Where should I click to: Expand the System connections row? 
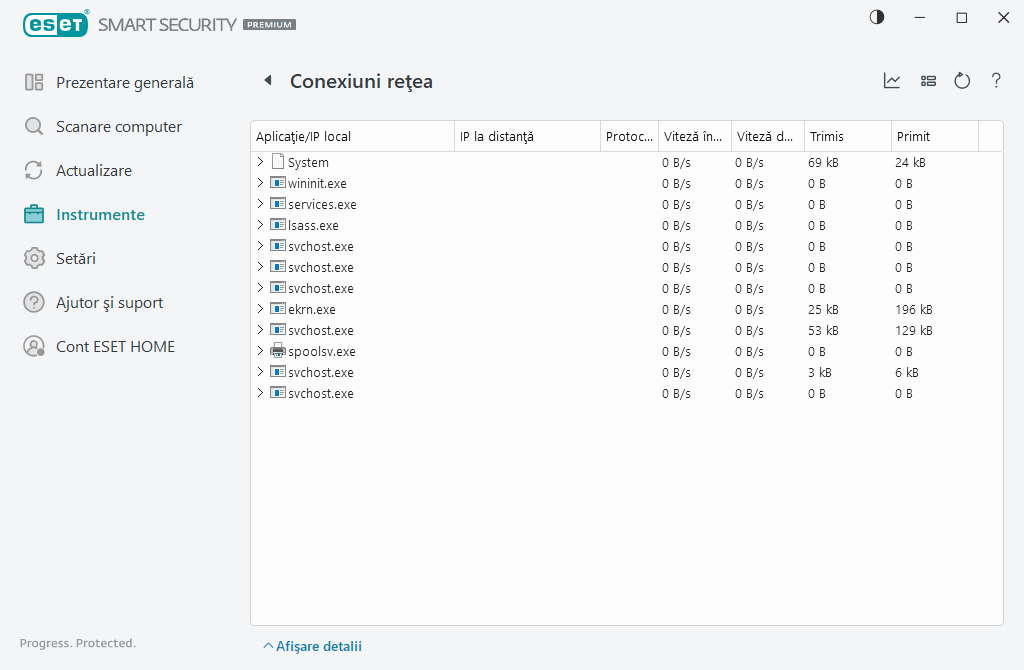(260, 162)
